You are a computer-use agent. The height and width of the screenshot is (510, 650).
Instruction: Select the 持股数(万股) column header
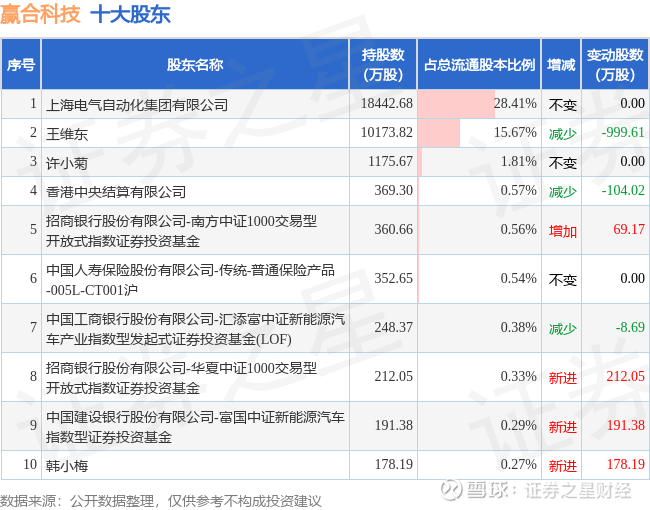click(x=383, y=64)
